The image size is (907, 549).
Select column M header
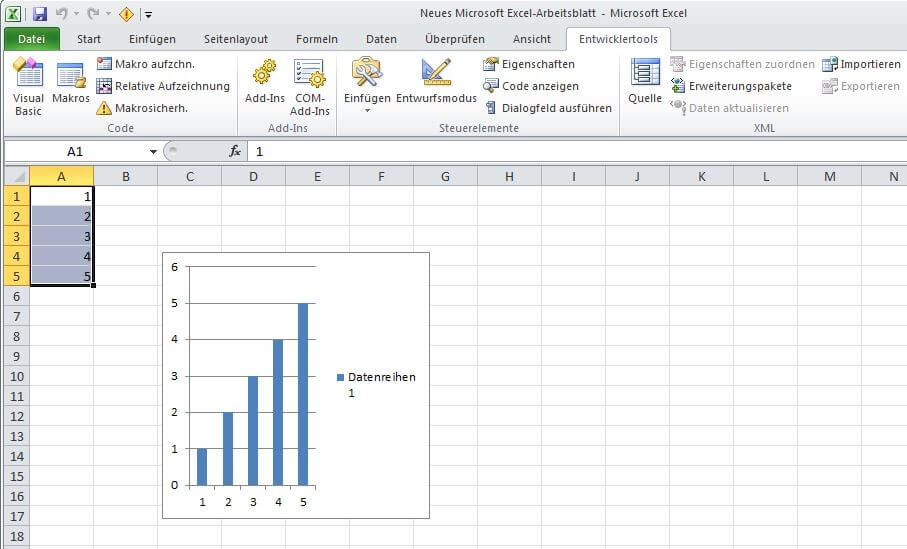coord(829,176)
